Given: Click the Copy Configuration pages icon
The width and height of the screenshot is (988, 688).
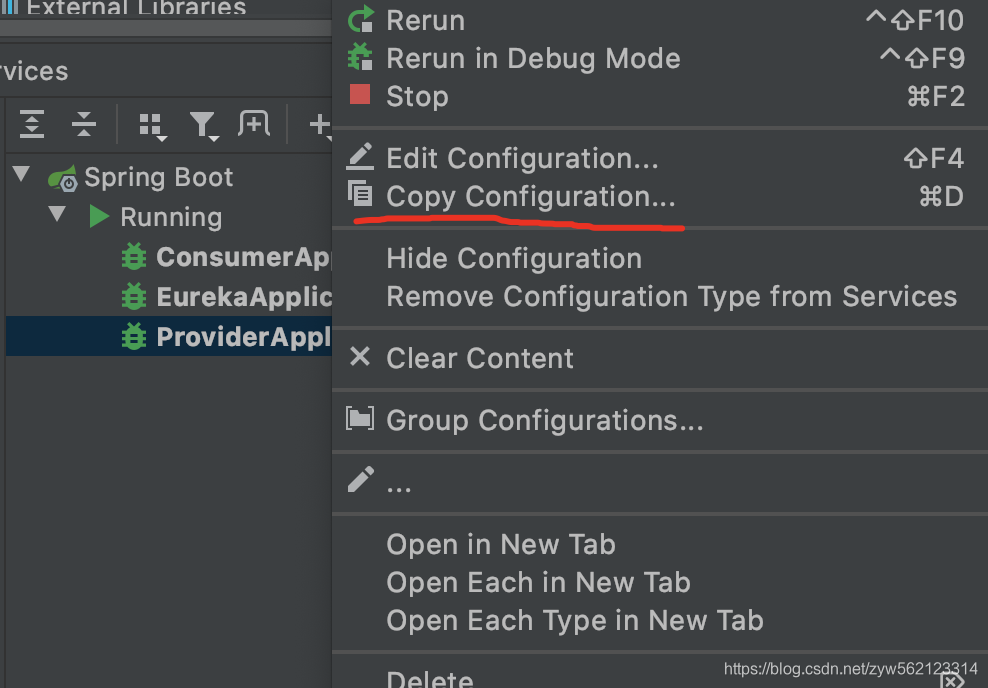Looking at the screenshot, I should pyautogui.click(x=360, y=194).
